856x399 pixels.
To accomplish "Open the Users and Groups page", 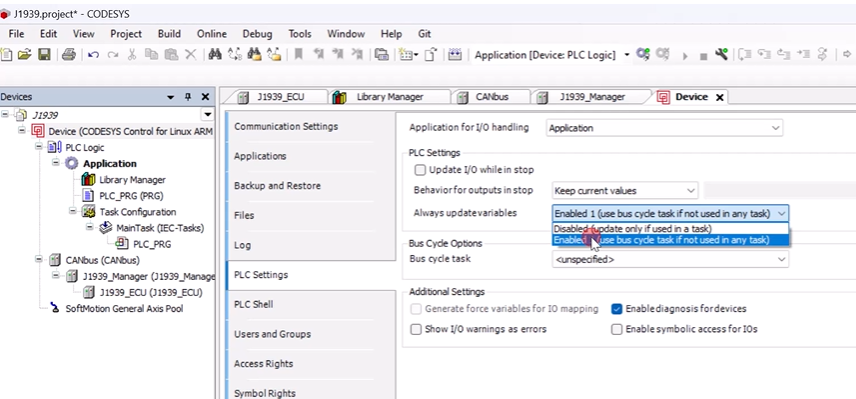I will coord(272,334).
